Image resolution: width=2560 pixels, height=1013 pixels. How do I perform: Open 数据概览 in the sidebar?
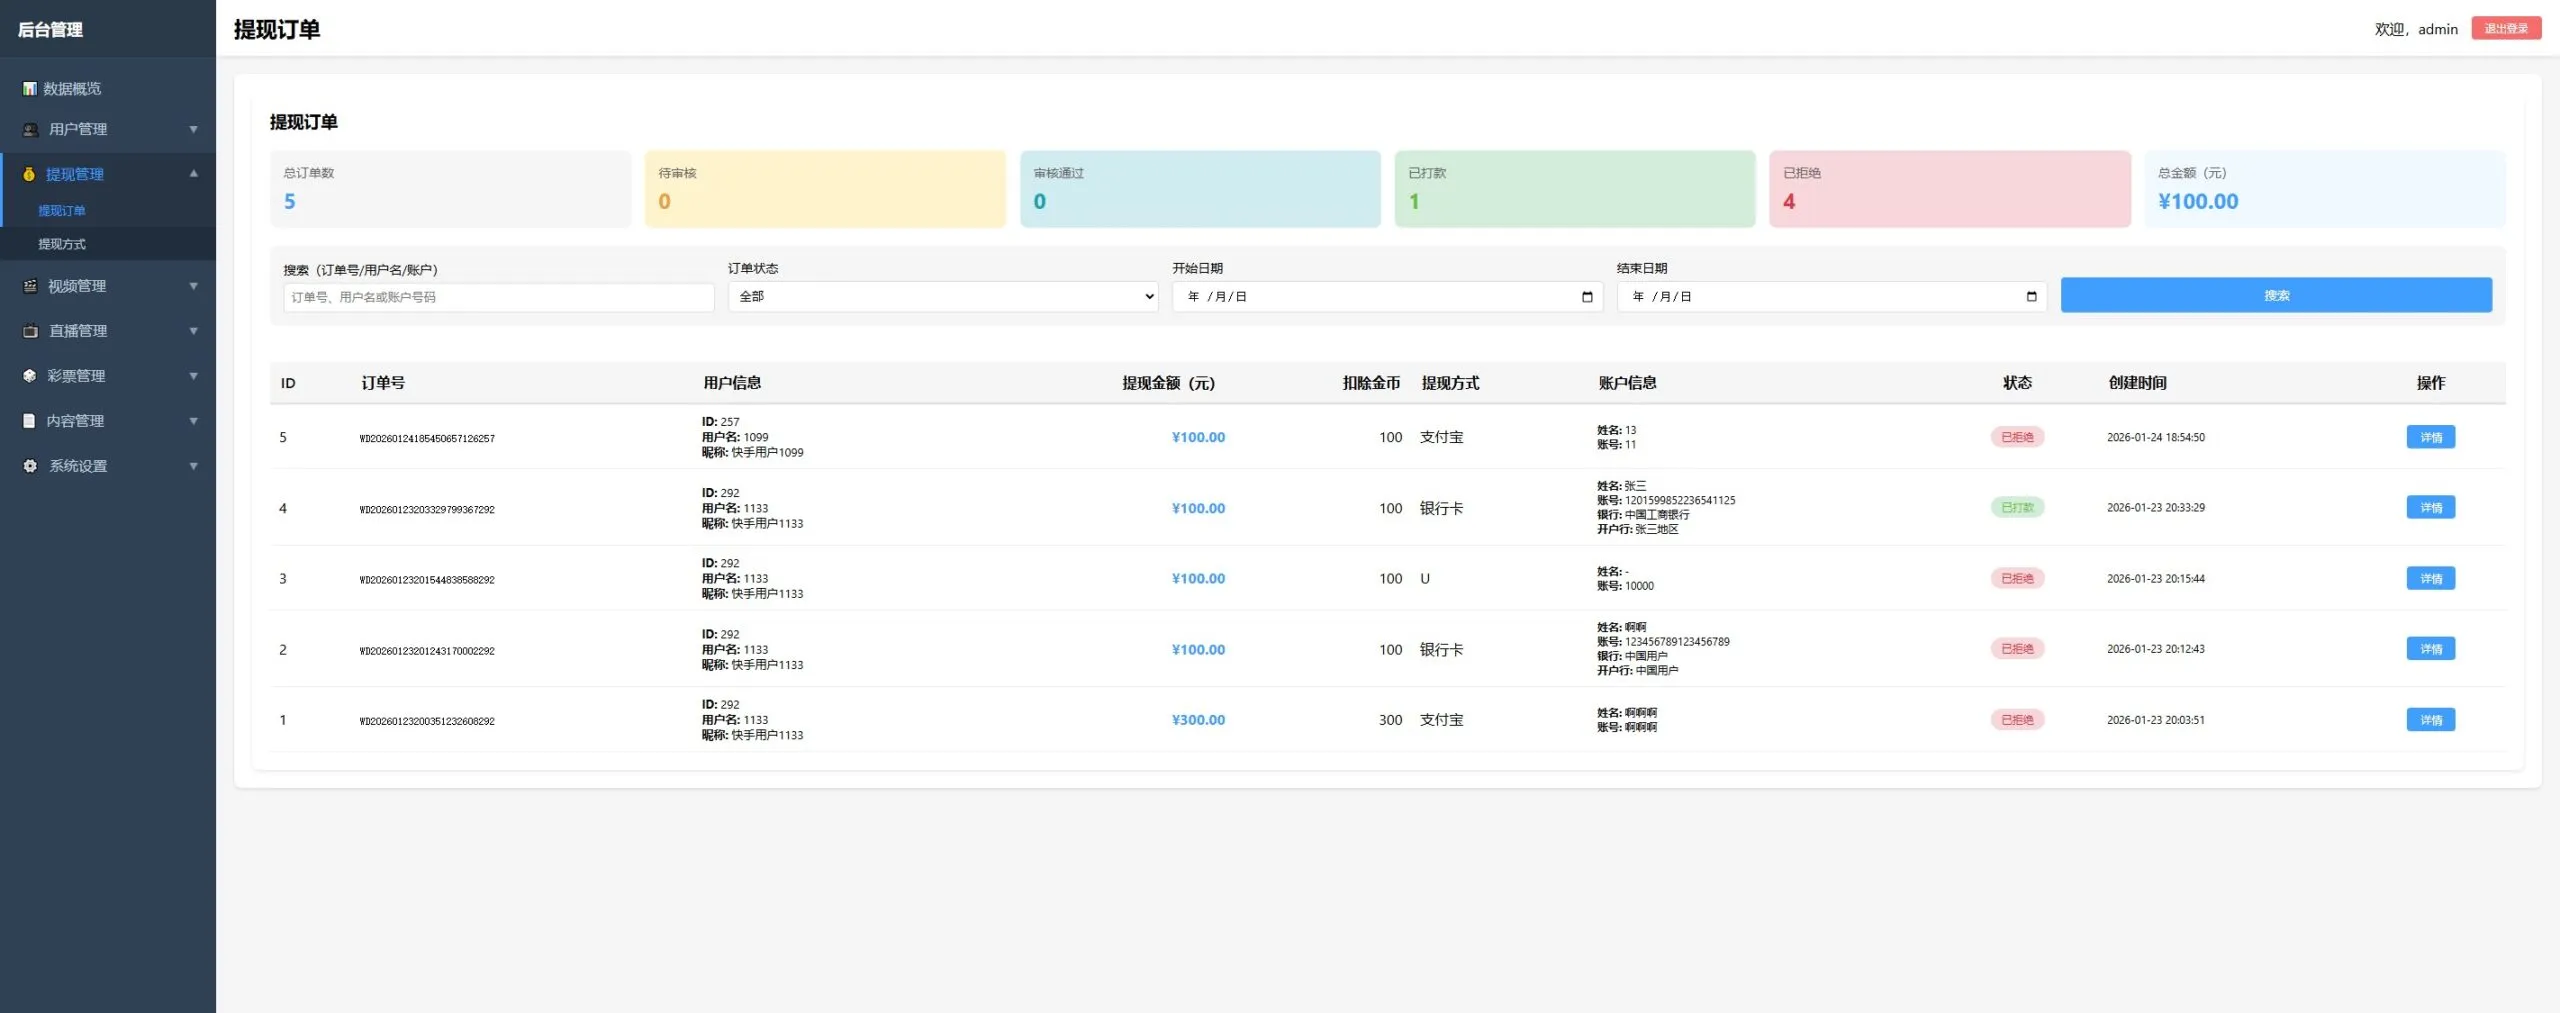point(108,89)
